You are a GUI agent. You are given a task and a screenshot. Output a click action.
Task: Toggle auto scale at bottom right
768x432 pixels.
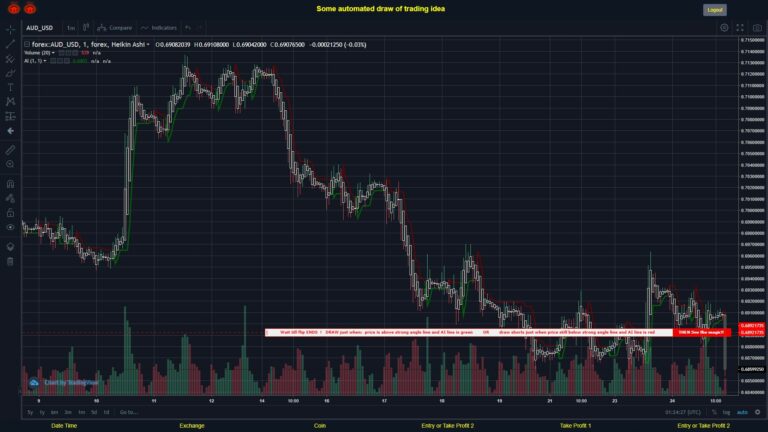[742, 412]
